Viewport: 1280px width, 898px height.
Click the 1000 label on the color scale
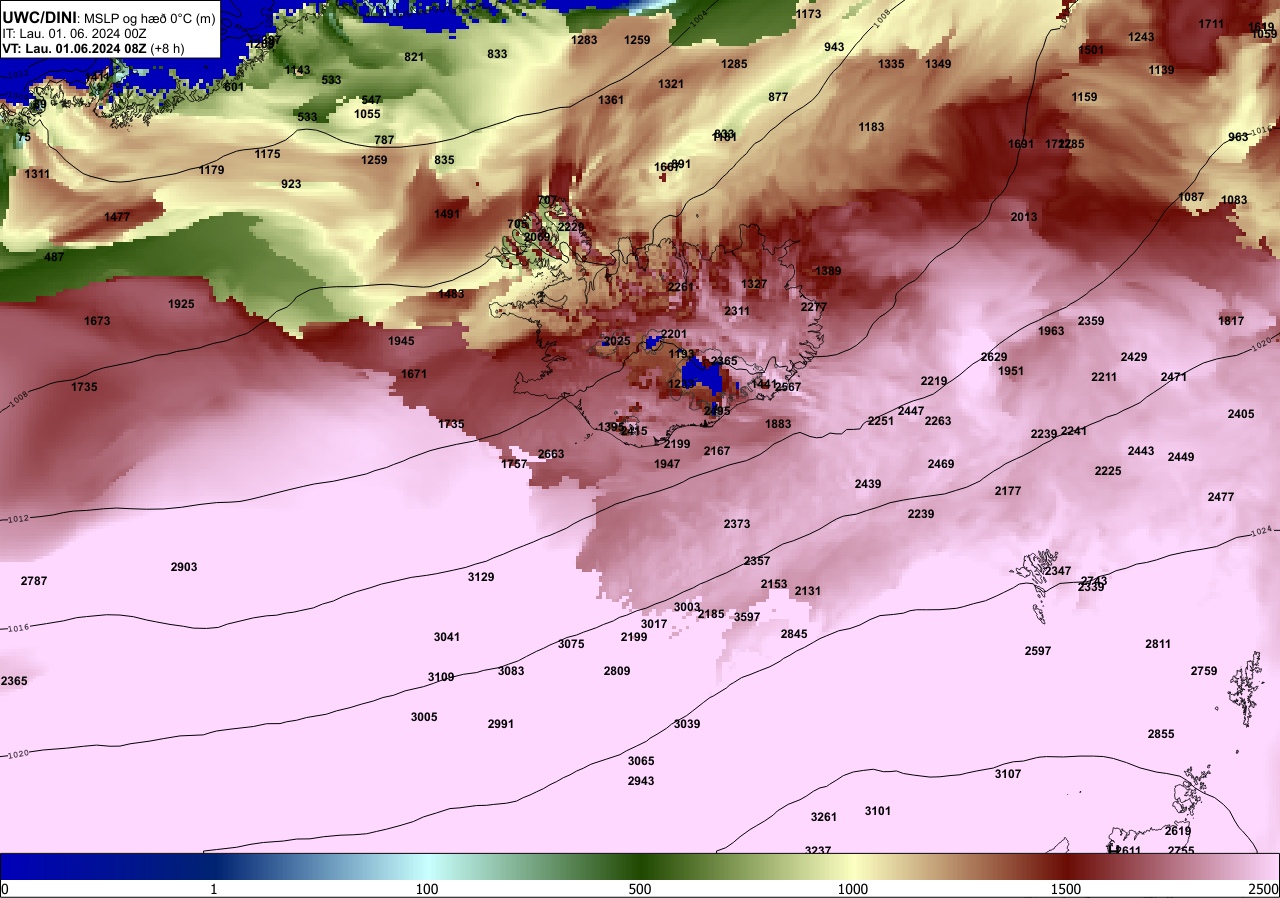(853, 889)
